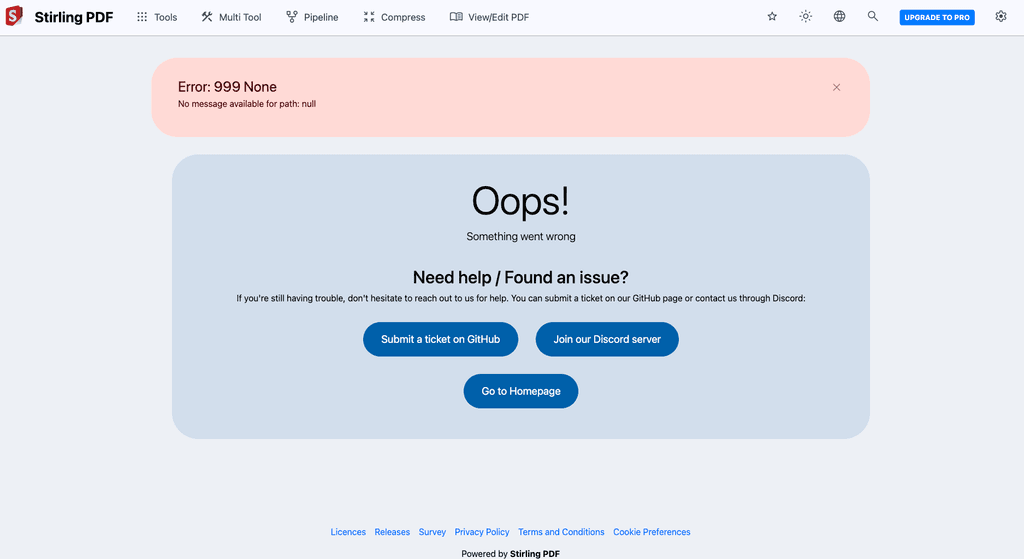Open settings via the gear icon
Image resolution: width=1024 pixels, height=559 pixels.
[x=1001, y=17]
